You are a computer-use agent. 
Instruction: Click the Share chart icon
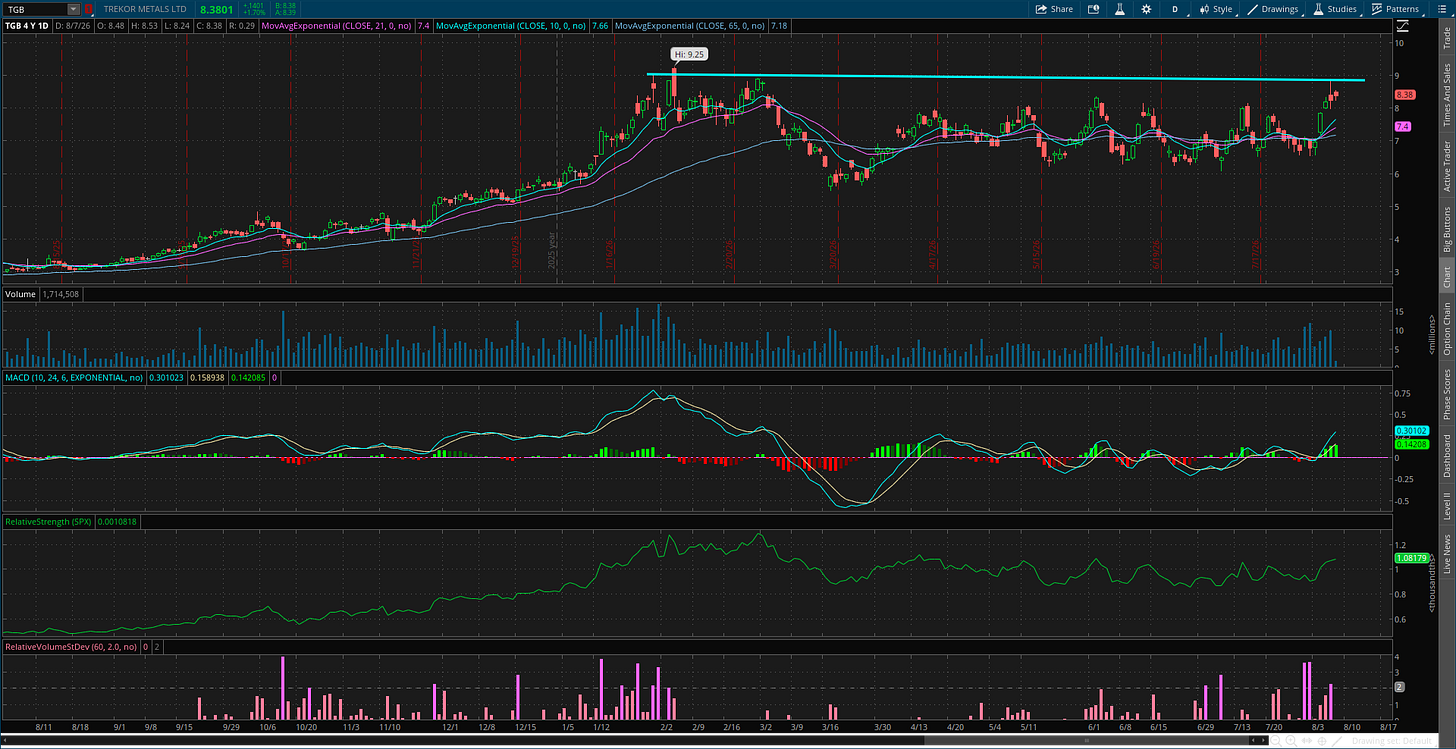coord(1054,9)
